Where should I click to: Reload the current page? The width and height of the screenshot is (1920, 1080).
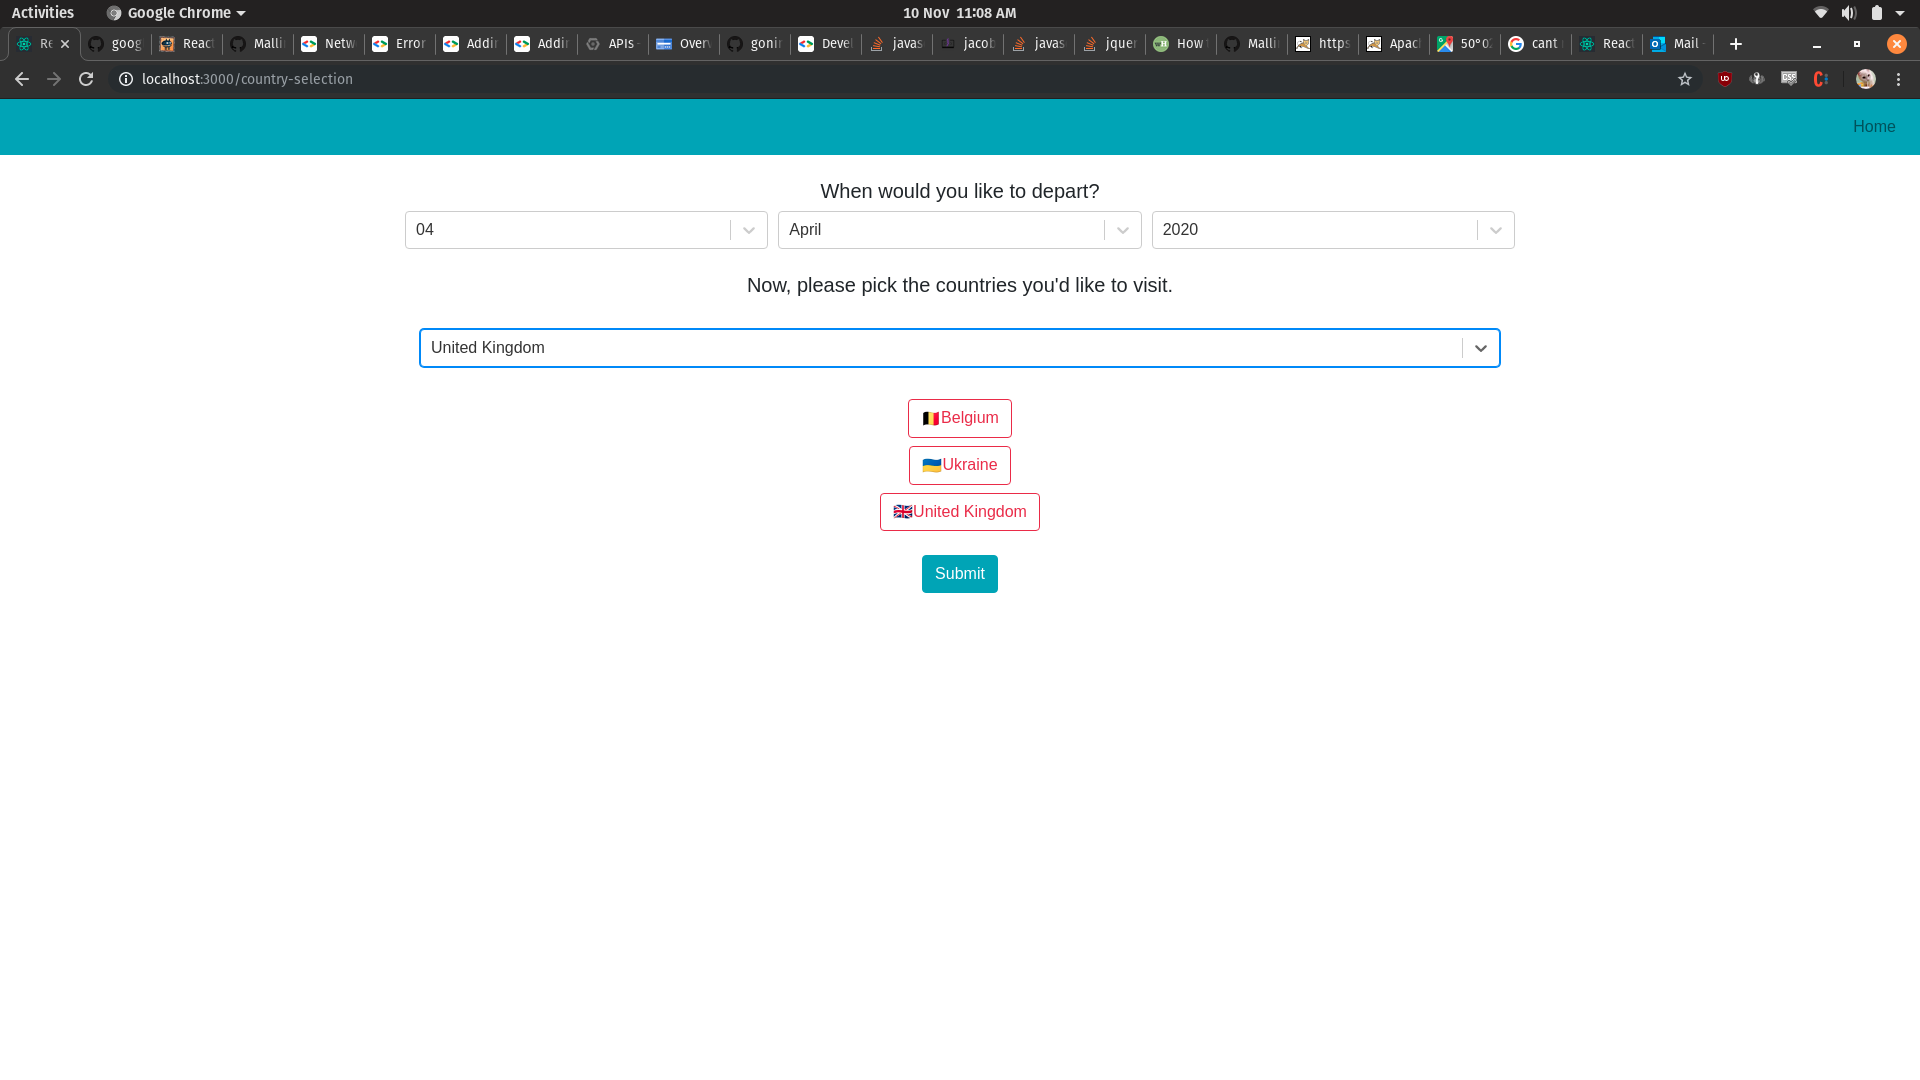86,79
